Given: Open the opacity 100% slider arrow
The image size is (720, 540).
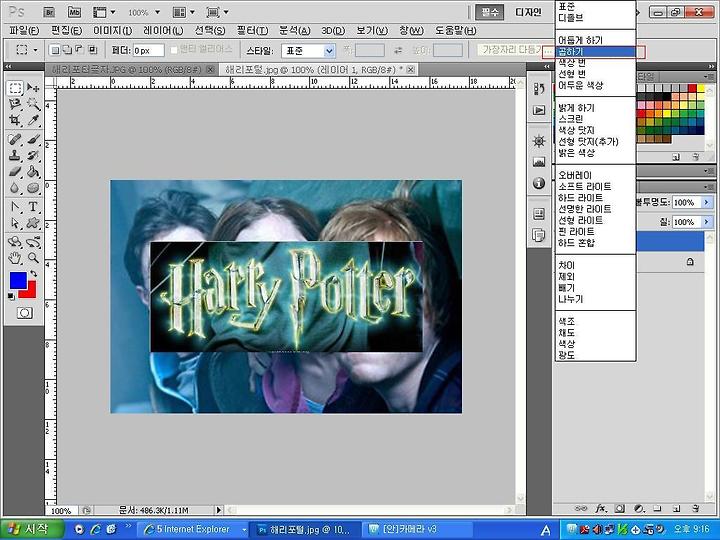Looking at the screenshot, I should 706,202.
